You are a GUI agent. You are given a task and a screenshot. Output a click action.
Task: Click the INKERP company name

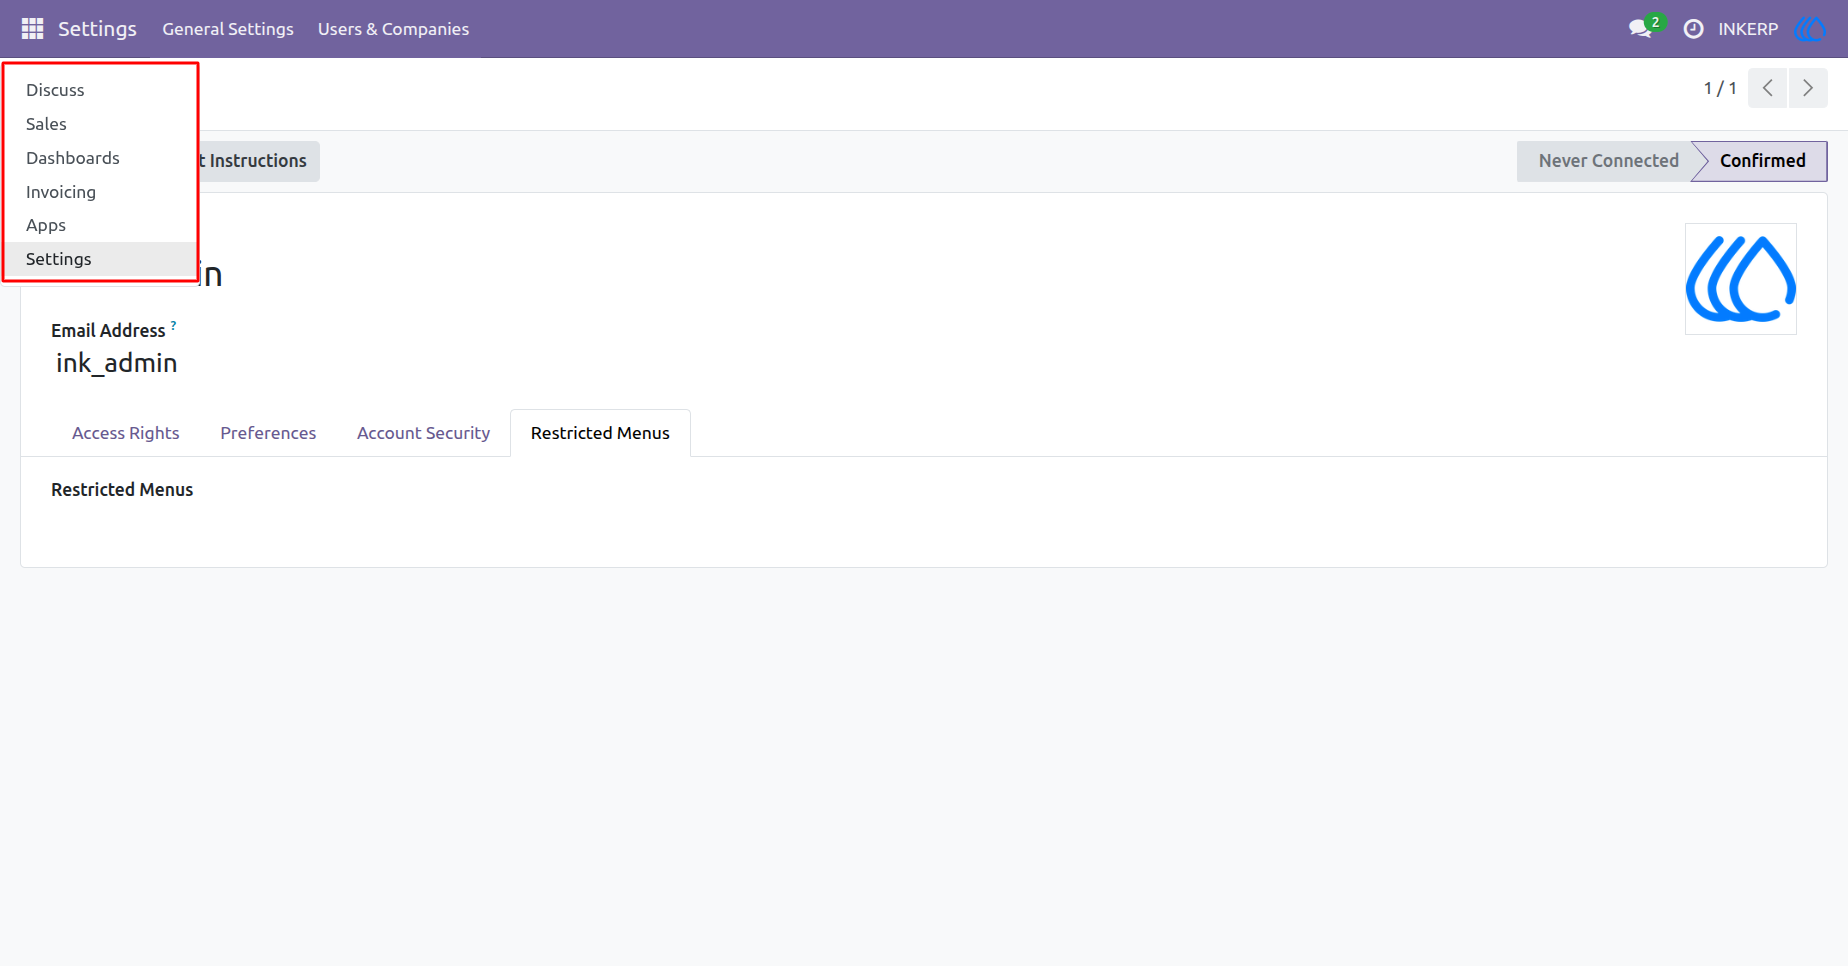pyautogui.click(x=1748, y=29)
